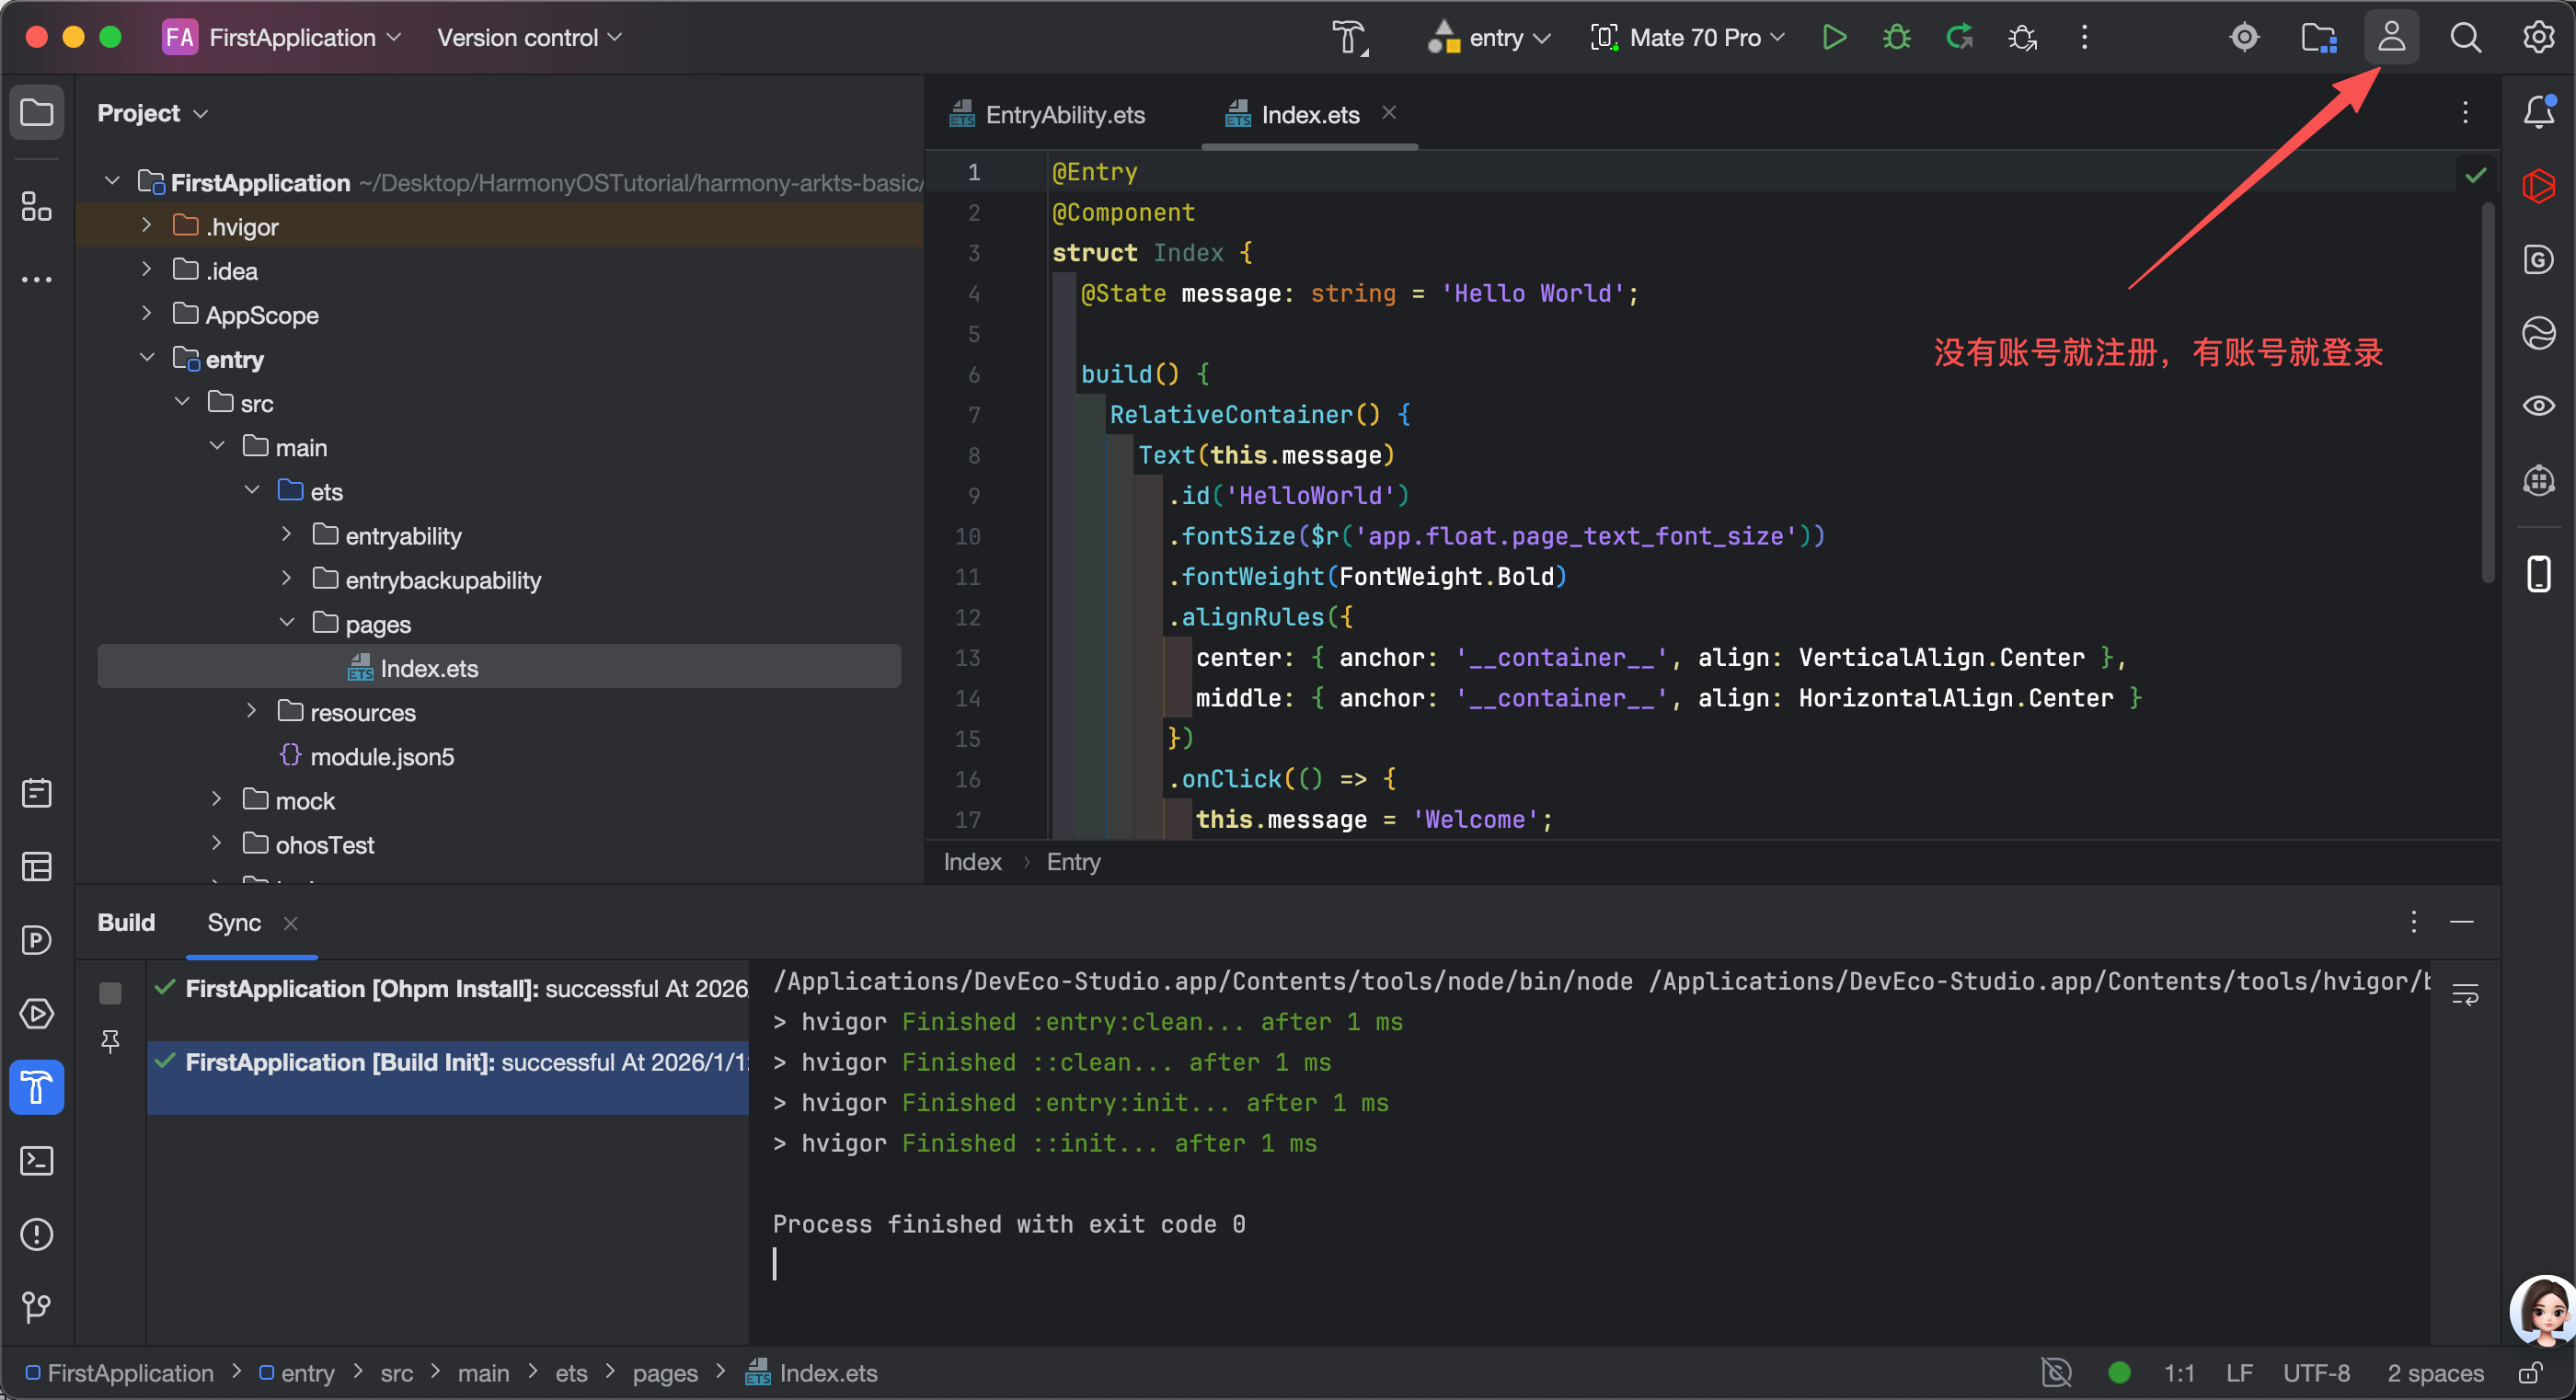Viewport: 2576px width, 1400px height.
Task: Open the Notifications bell panel
Action: click(2539, 112)
